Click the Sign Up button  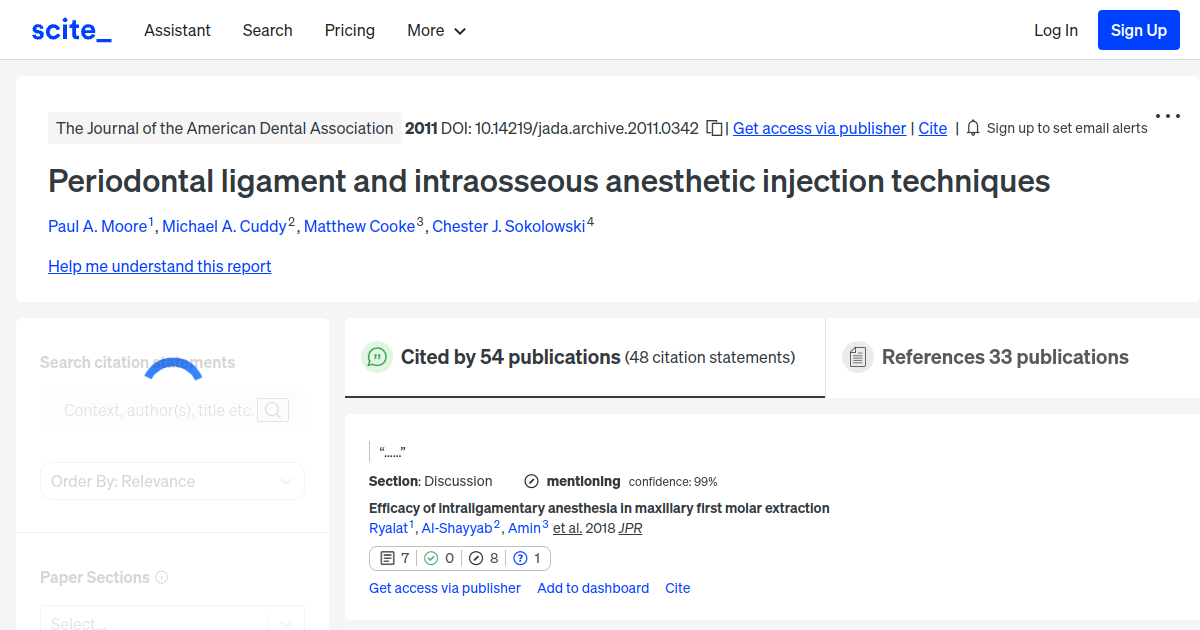[1138, 29]
